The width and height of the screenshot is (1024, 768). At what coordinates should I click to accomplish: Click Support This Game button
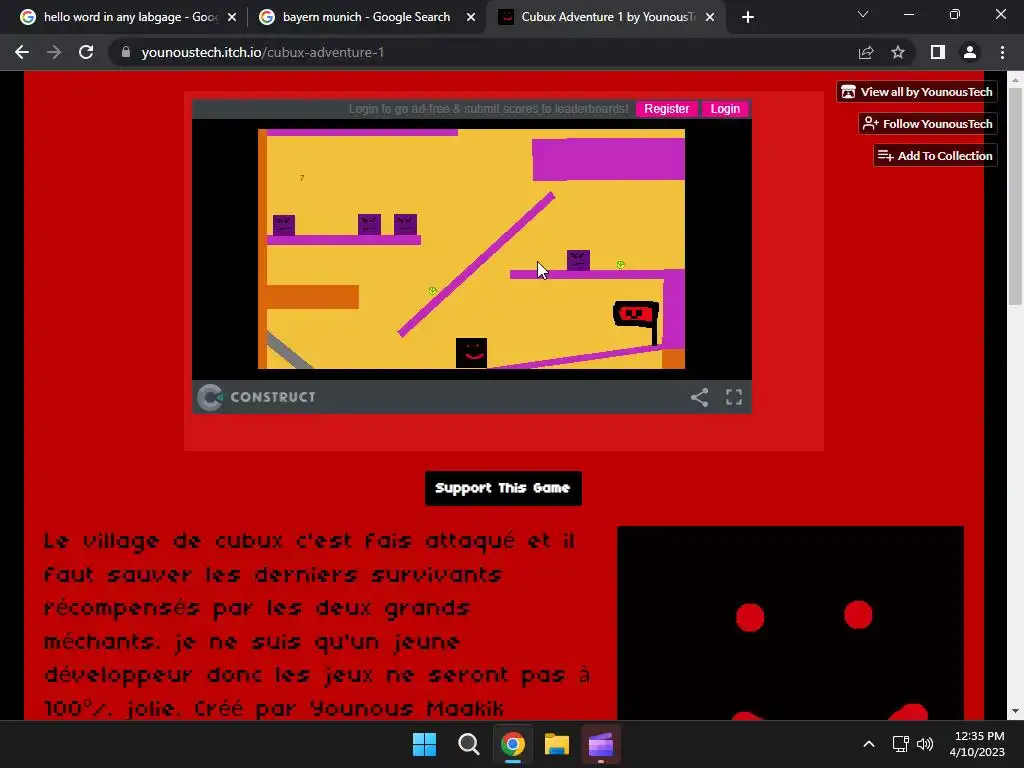[503, 488]
